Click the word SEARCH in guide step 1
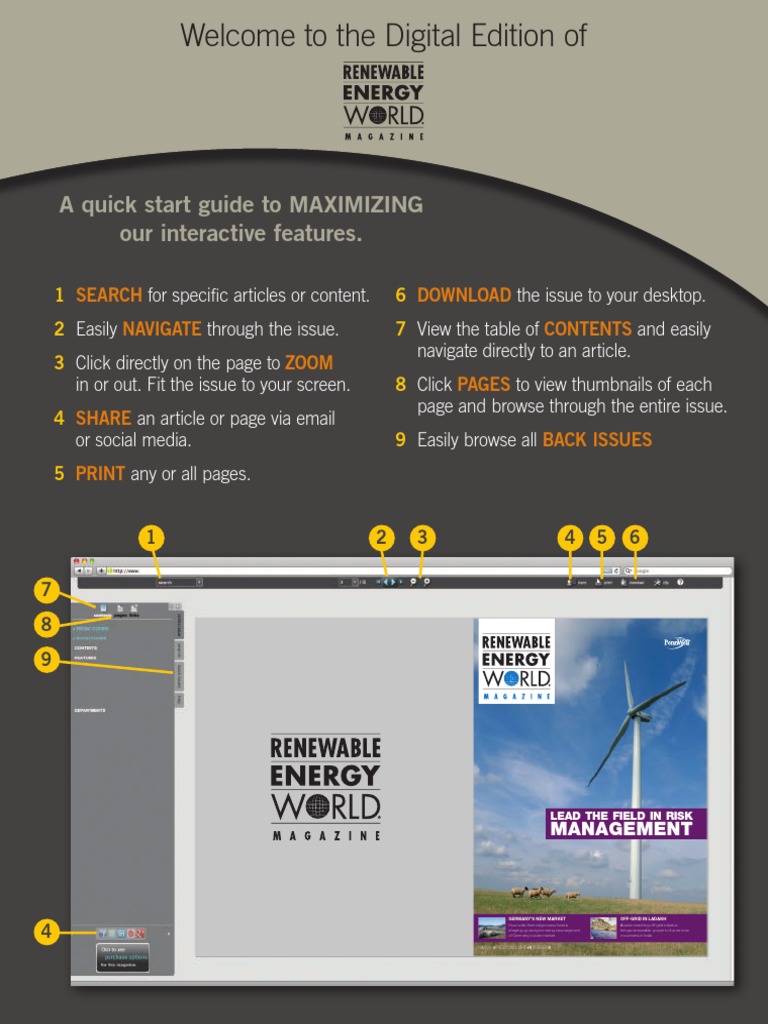The width and height of the screenshot is (768, 1024). [x=109, y=295]
